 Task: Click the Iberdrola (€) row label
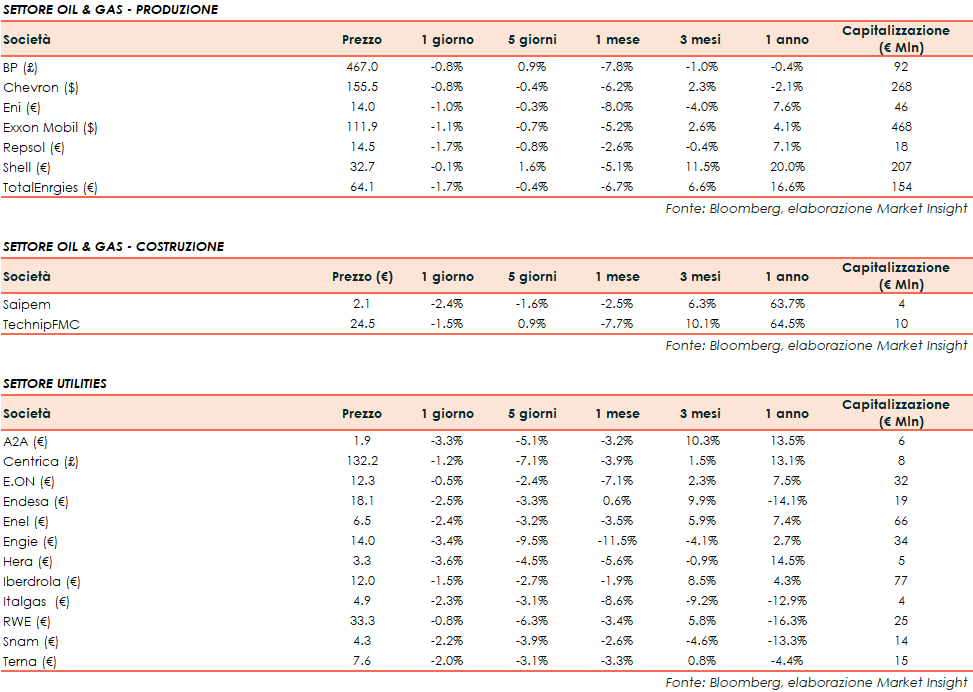pos(42,581)
